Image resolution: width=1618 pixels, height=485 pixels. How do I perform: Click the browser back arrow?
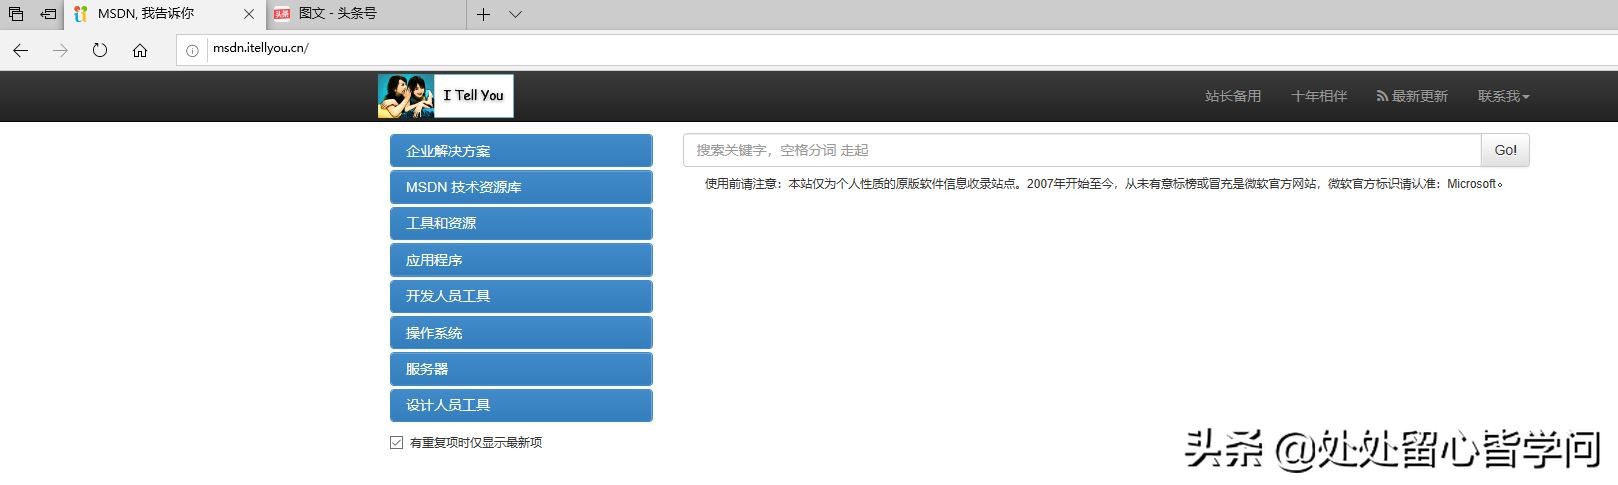(20, 50)
